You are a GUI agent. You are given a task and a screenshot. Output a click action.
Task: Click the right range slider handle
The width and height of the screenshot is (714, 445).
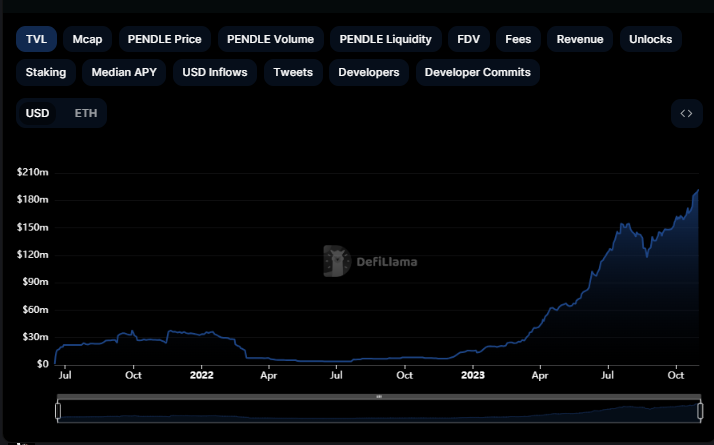point(700,411)
